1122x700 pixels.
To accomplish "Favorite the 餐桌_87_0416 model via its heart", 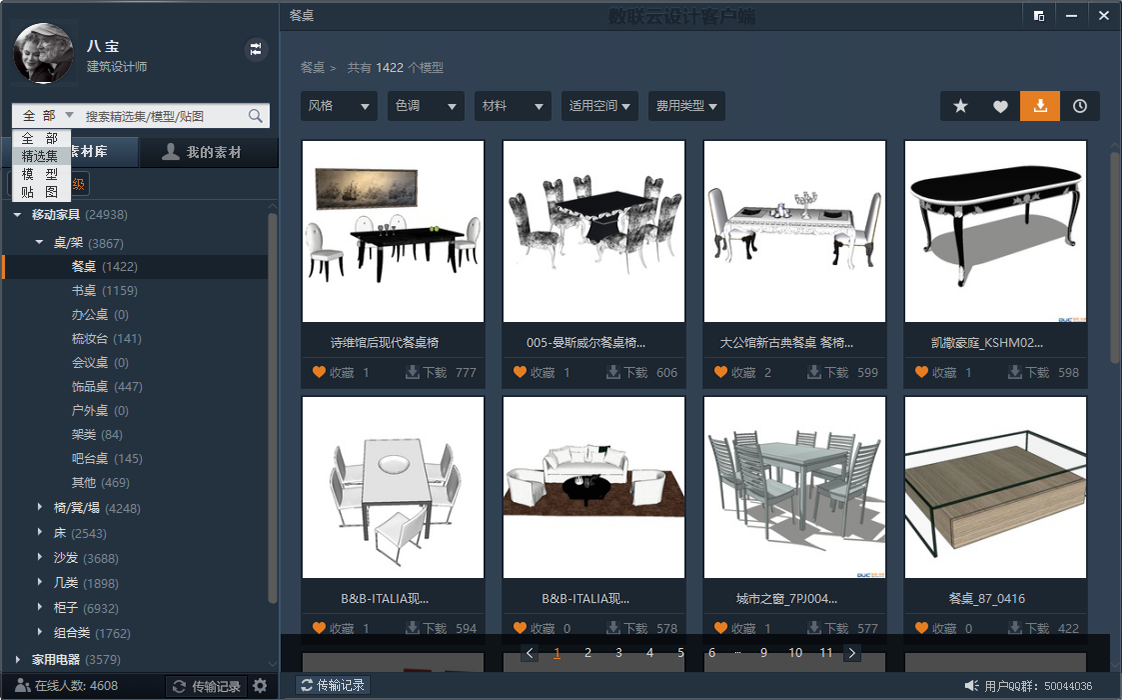I will tap(922, 628).
